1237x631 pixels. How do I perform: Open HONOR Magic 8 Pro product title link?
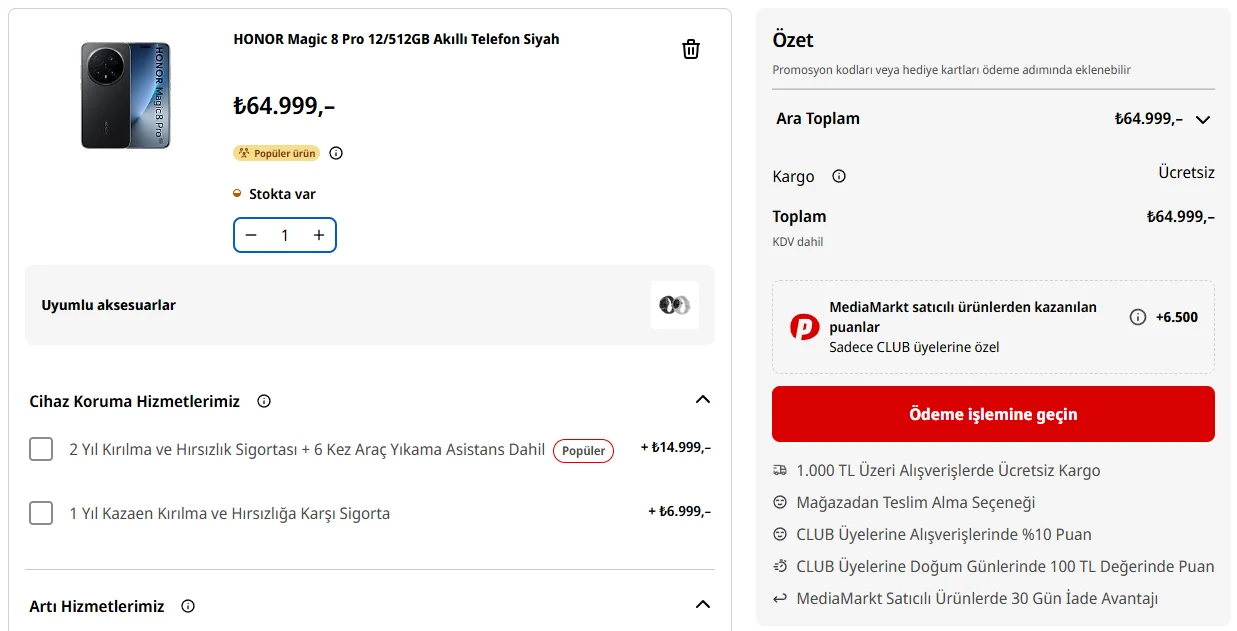point(396,39)
